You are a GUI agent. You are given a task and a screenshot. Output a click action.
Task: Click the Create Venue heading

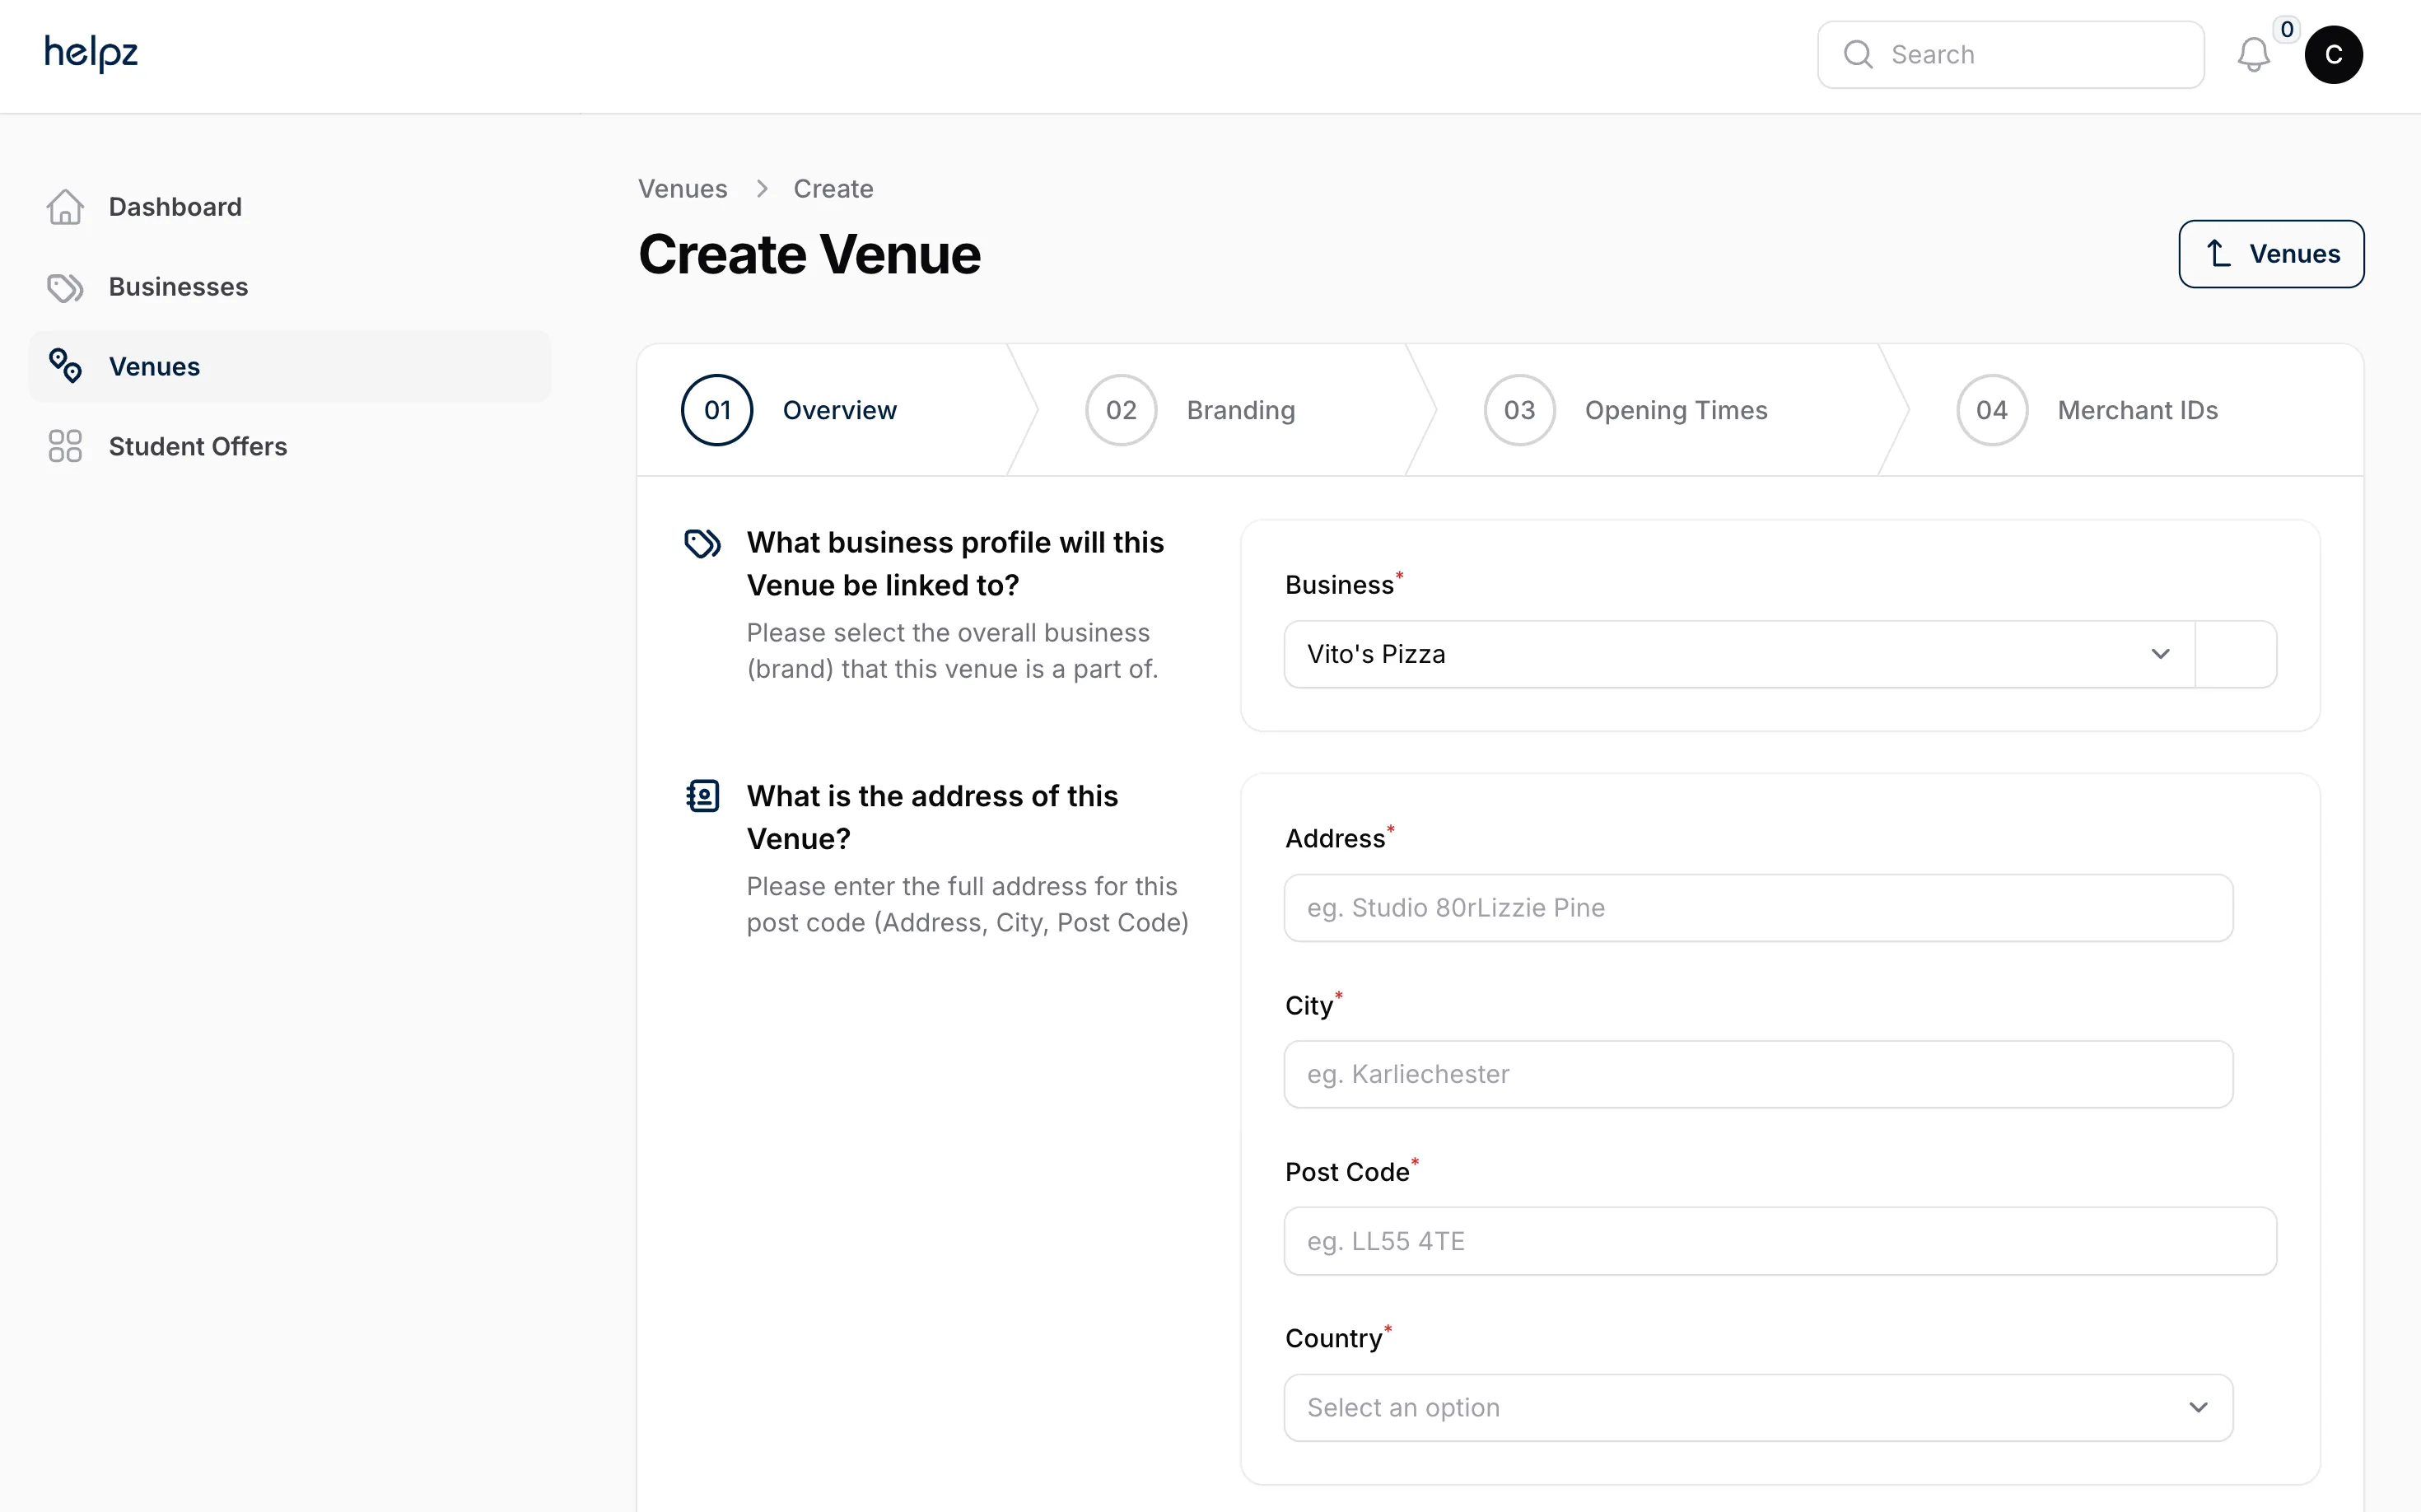point(809,254)
